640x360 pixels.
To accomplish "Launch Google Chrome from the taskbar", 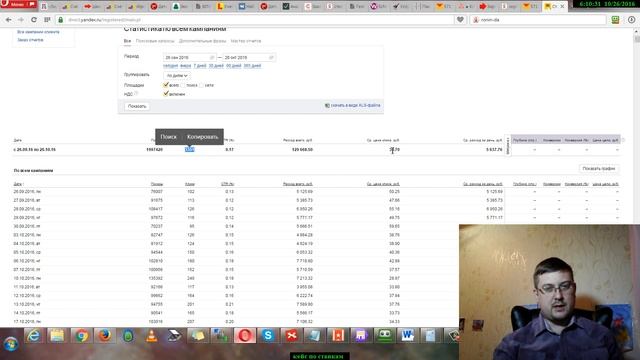I will 81,336.
